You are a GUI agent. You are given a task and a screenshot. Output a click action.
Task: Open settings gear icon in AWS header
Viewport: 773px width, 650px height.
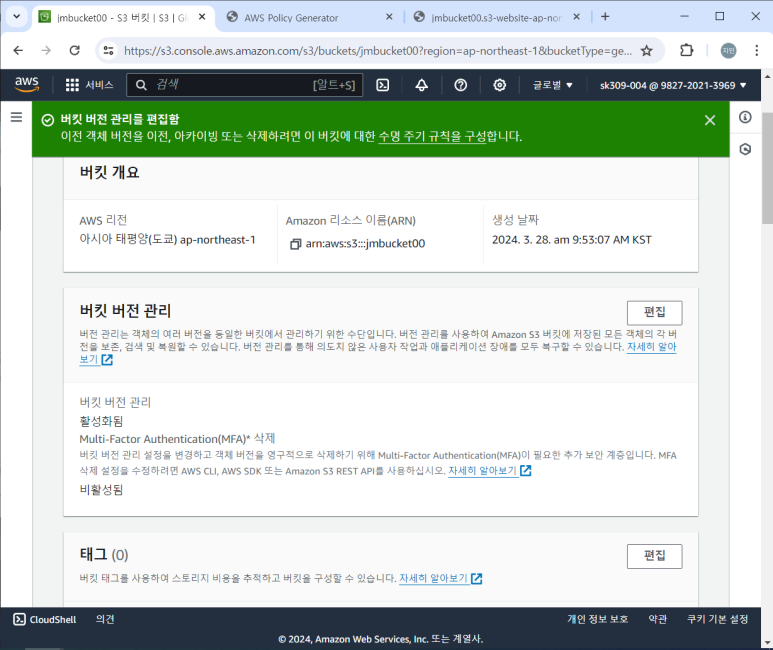point(499,85)
